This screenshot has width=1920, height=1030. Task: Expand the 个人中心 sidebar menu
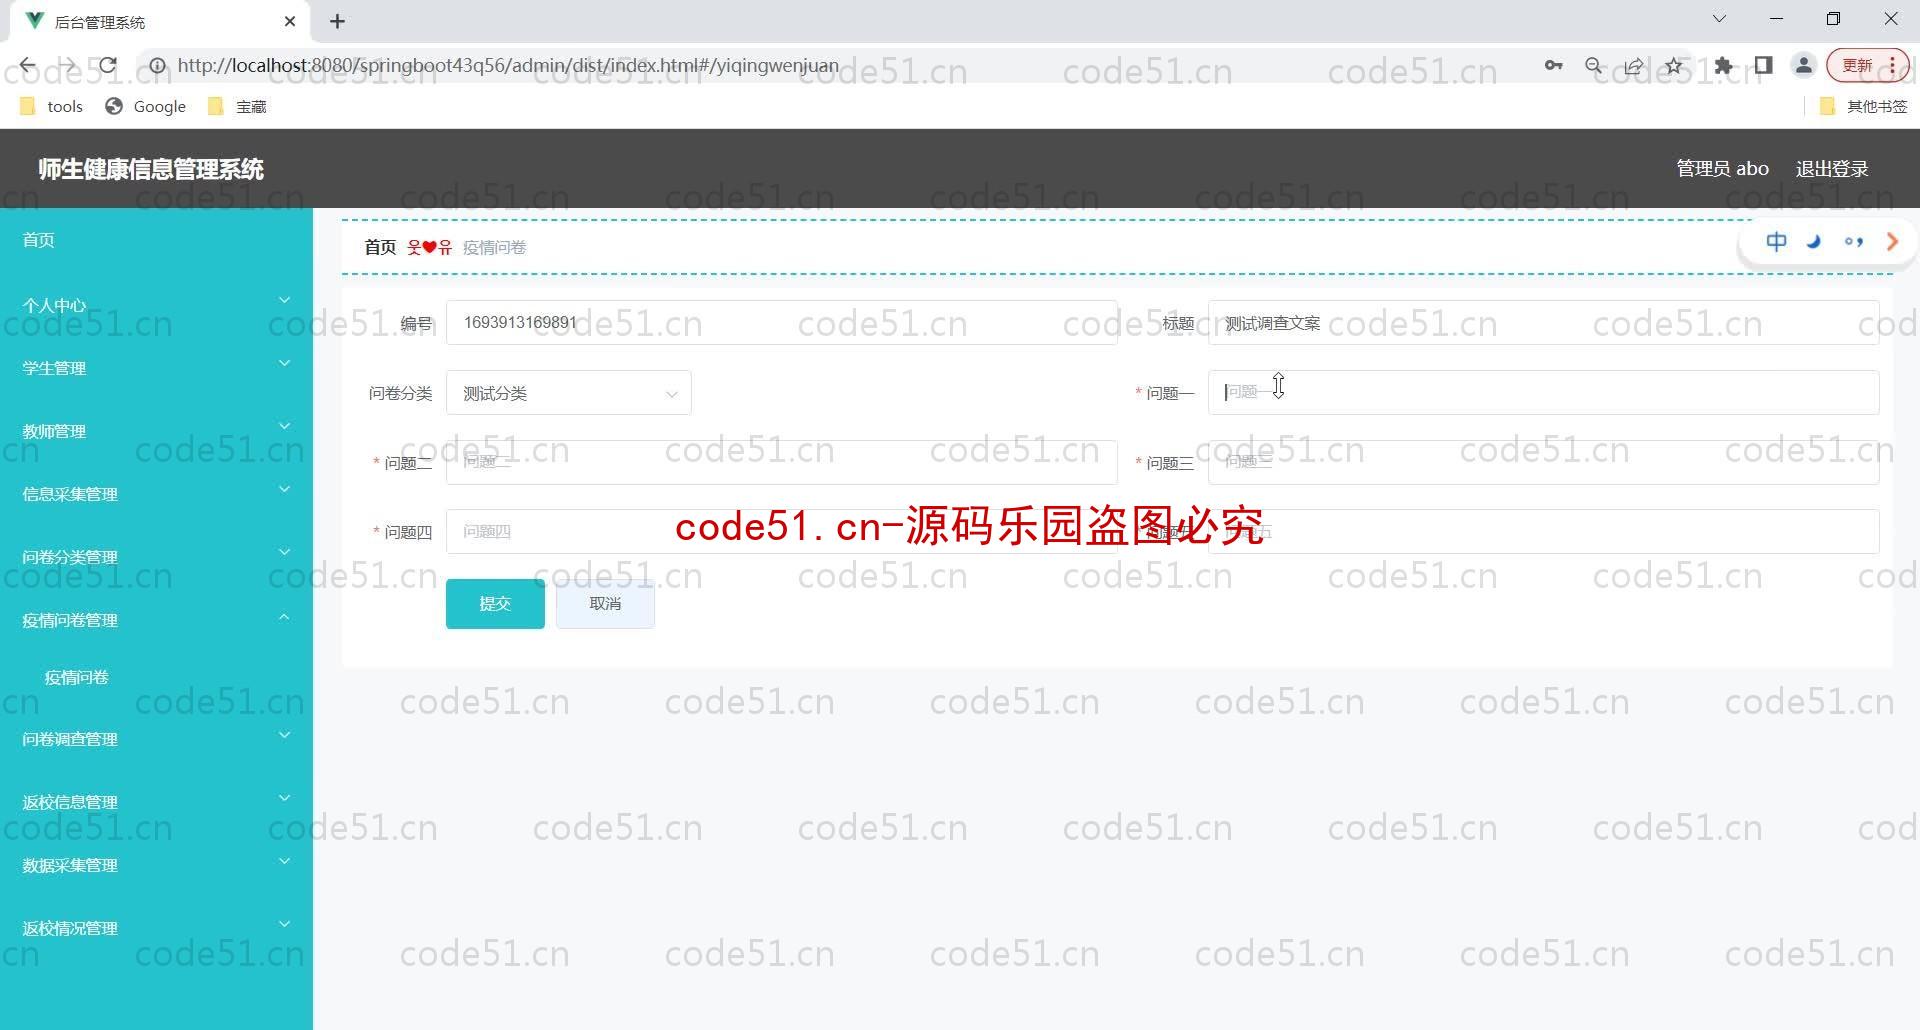[x=156, y=304]
